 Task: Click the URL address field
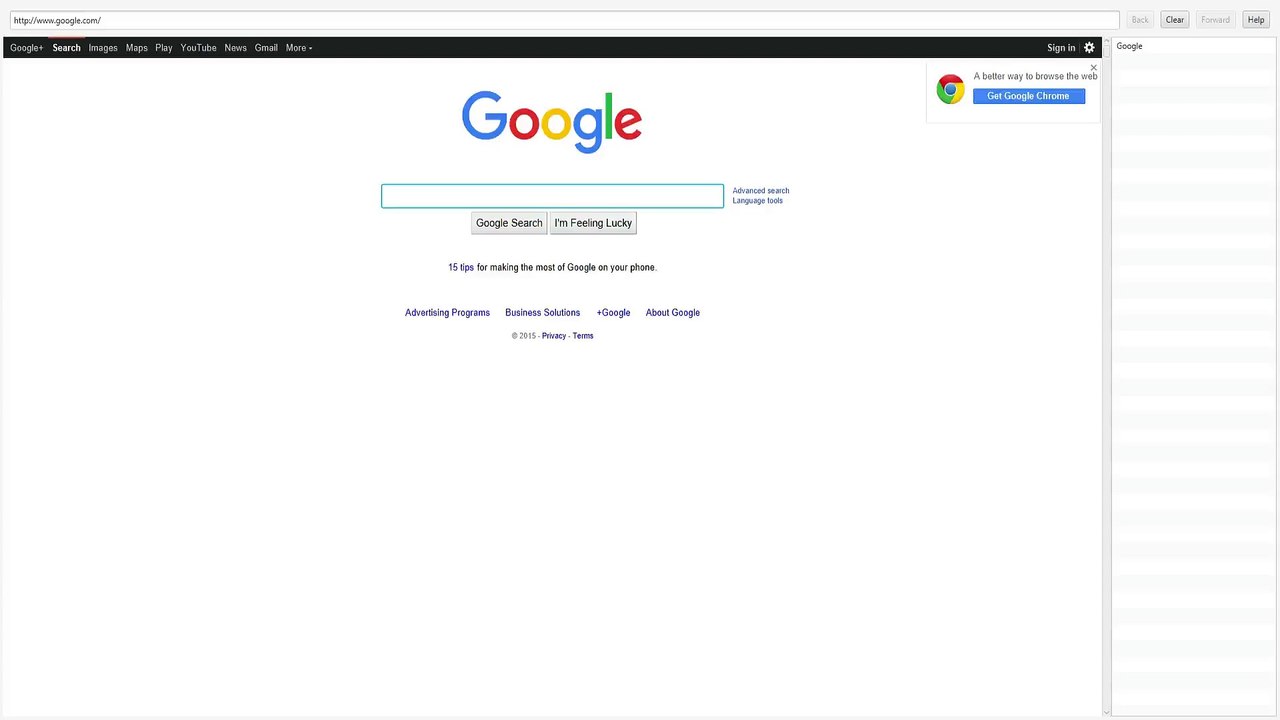564,20
